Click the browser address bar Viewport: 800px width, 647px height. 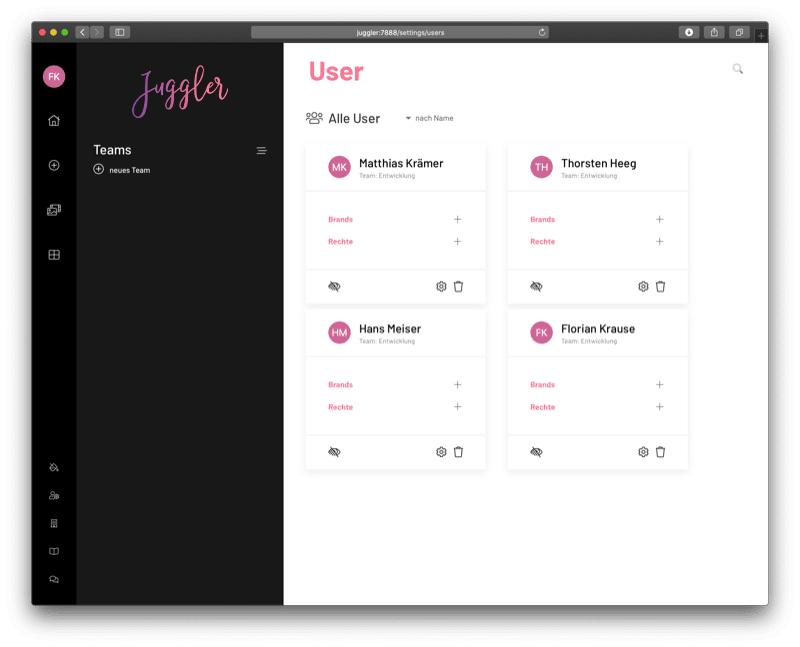click(400, 32)
